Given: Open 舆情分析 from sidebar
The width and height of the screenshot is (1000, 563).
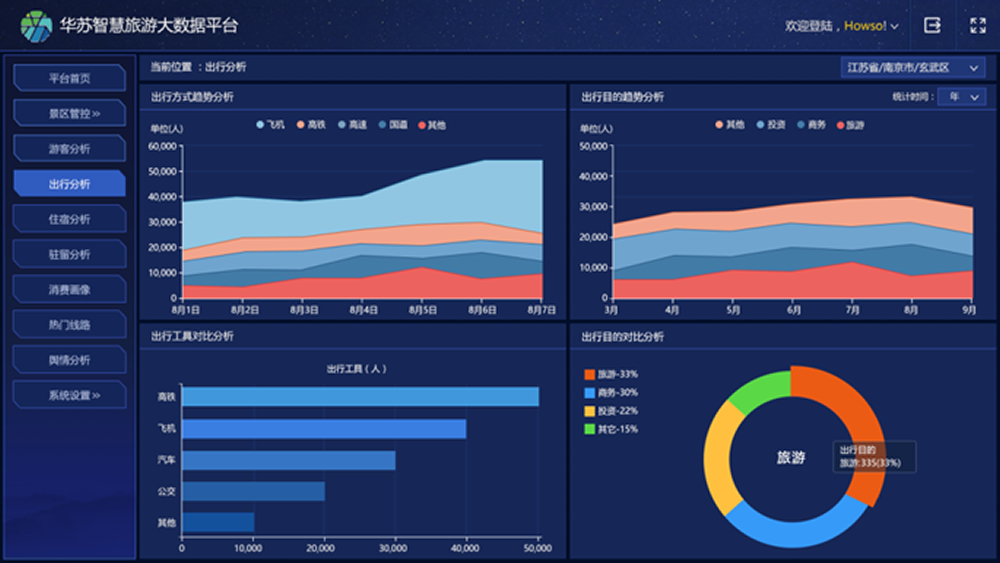Looking at the screenshot, I should 70,359.
